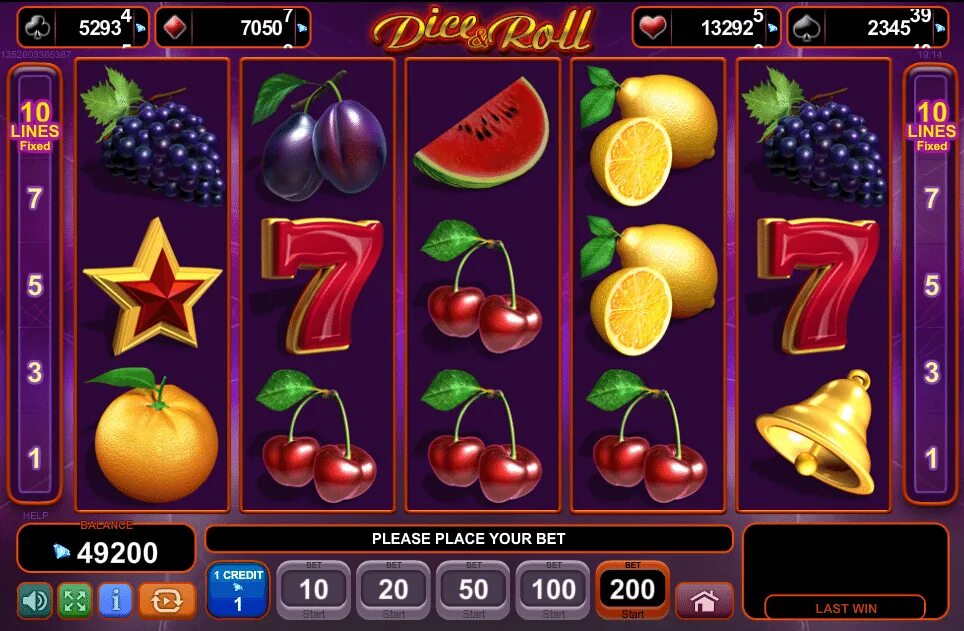
Task: Open the diamonds jackpot counter
Action: click(x=233, y=27)
